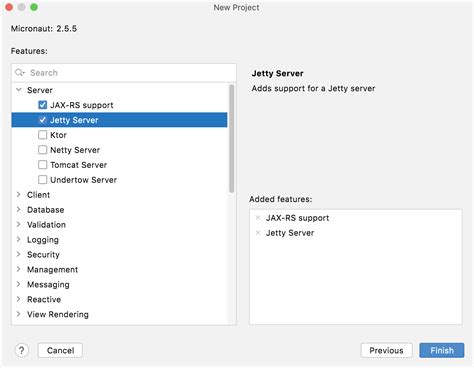Image resolution: width=474 pixels, height=368 pixels.
Task: Select the Validation tree label
Action: point(46,225)
